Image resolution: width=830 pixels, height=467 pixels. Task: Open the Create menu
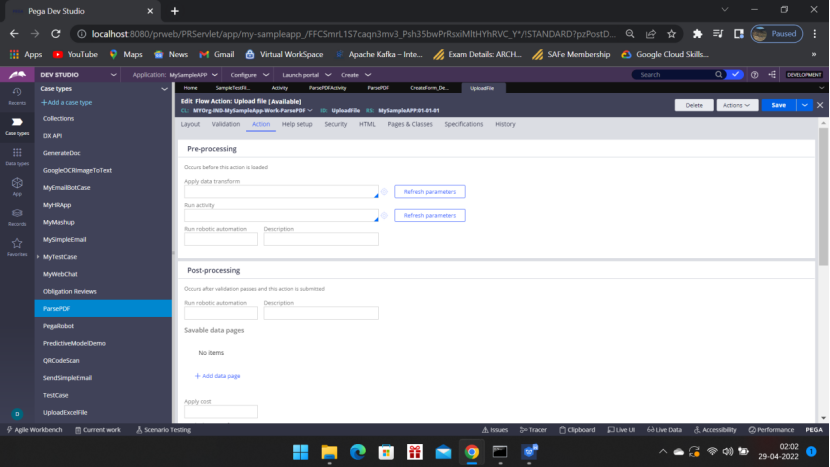356,75
